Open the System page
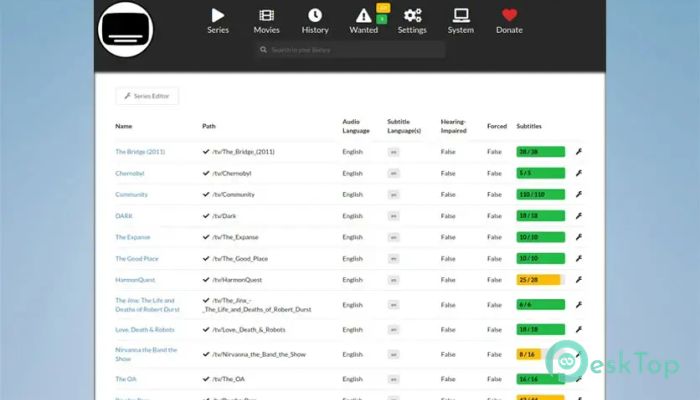This screenshot has height=400, width=700. pos(461,21)
